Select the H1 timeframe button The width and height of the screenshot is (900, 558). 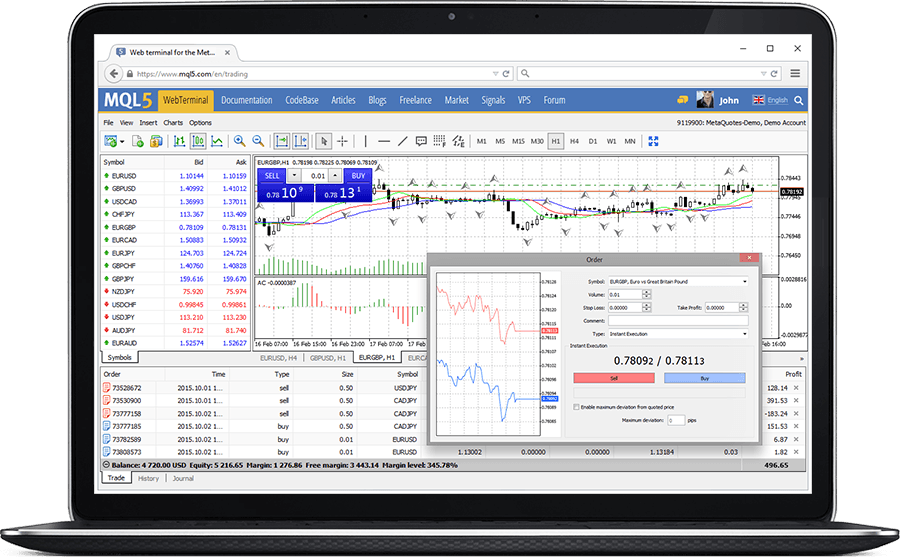pos(556,141)
